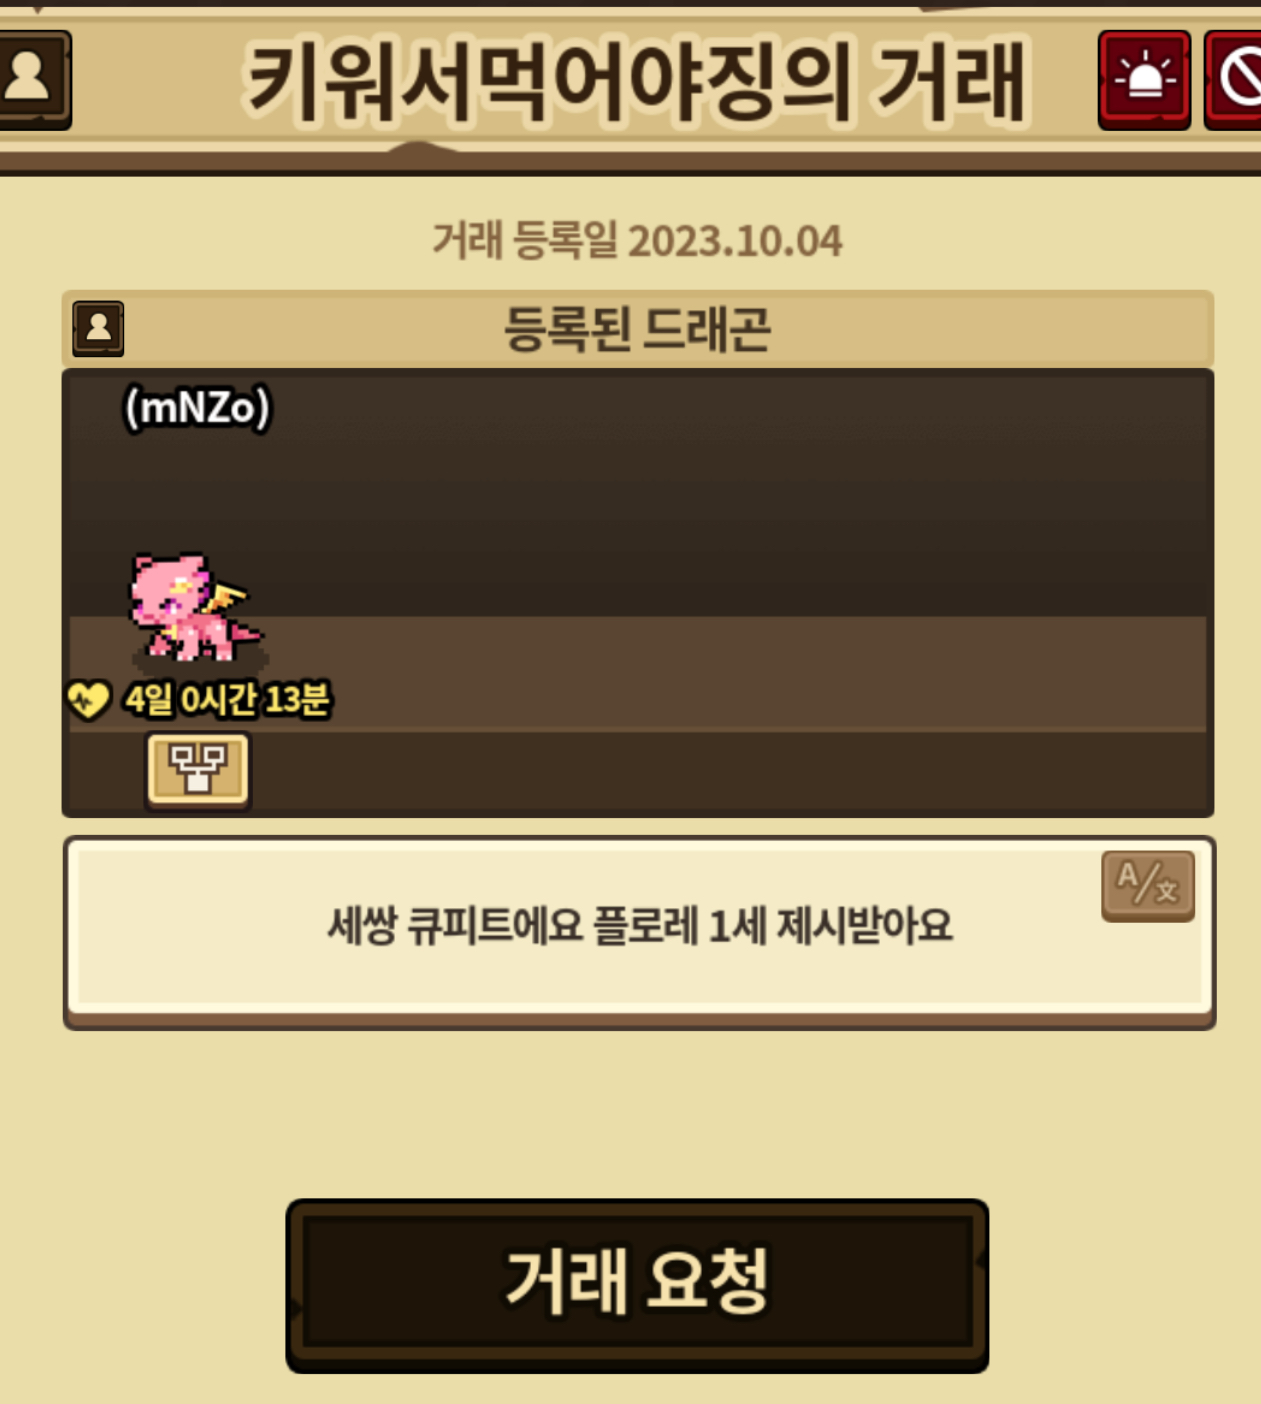
Task: Tap the small profile icon in 등록된 드래곤 header
Action: point(98,328)
